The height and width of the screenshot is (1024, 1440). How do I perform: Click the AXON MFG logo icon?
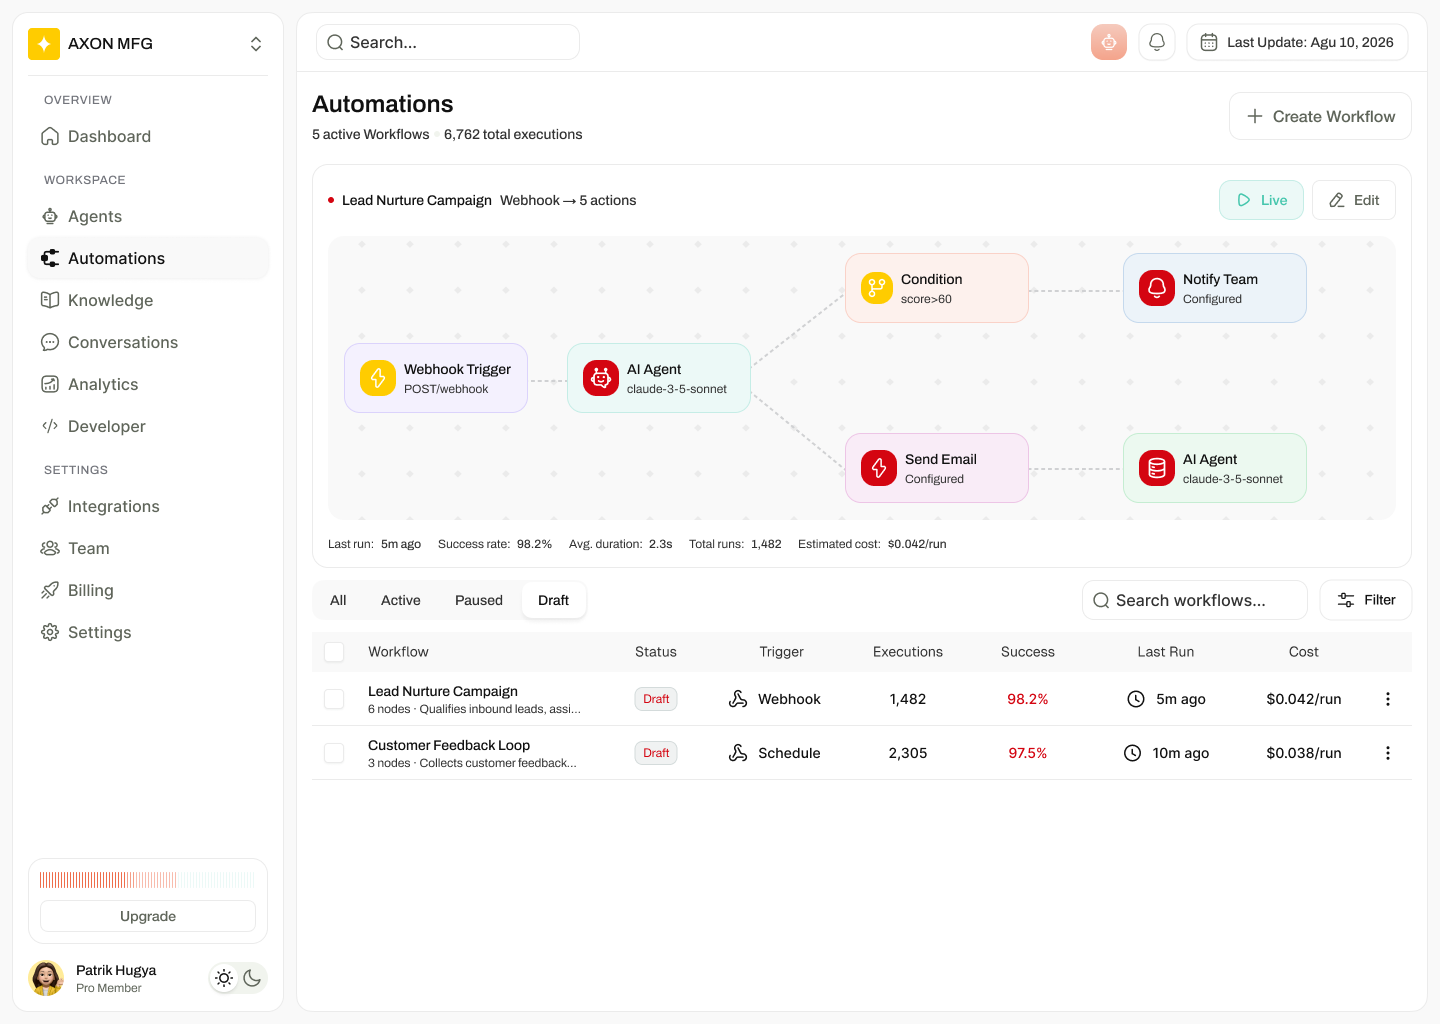coord(44,44)
